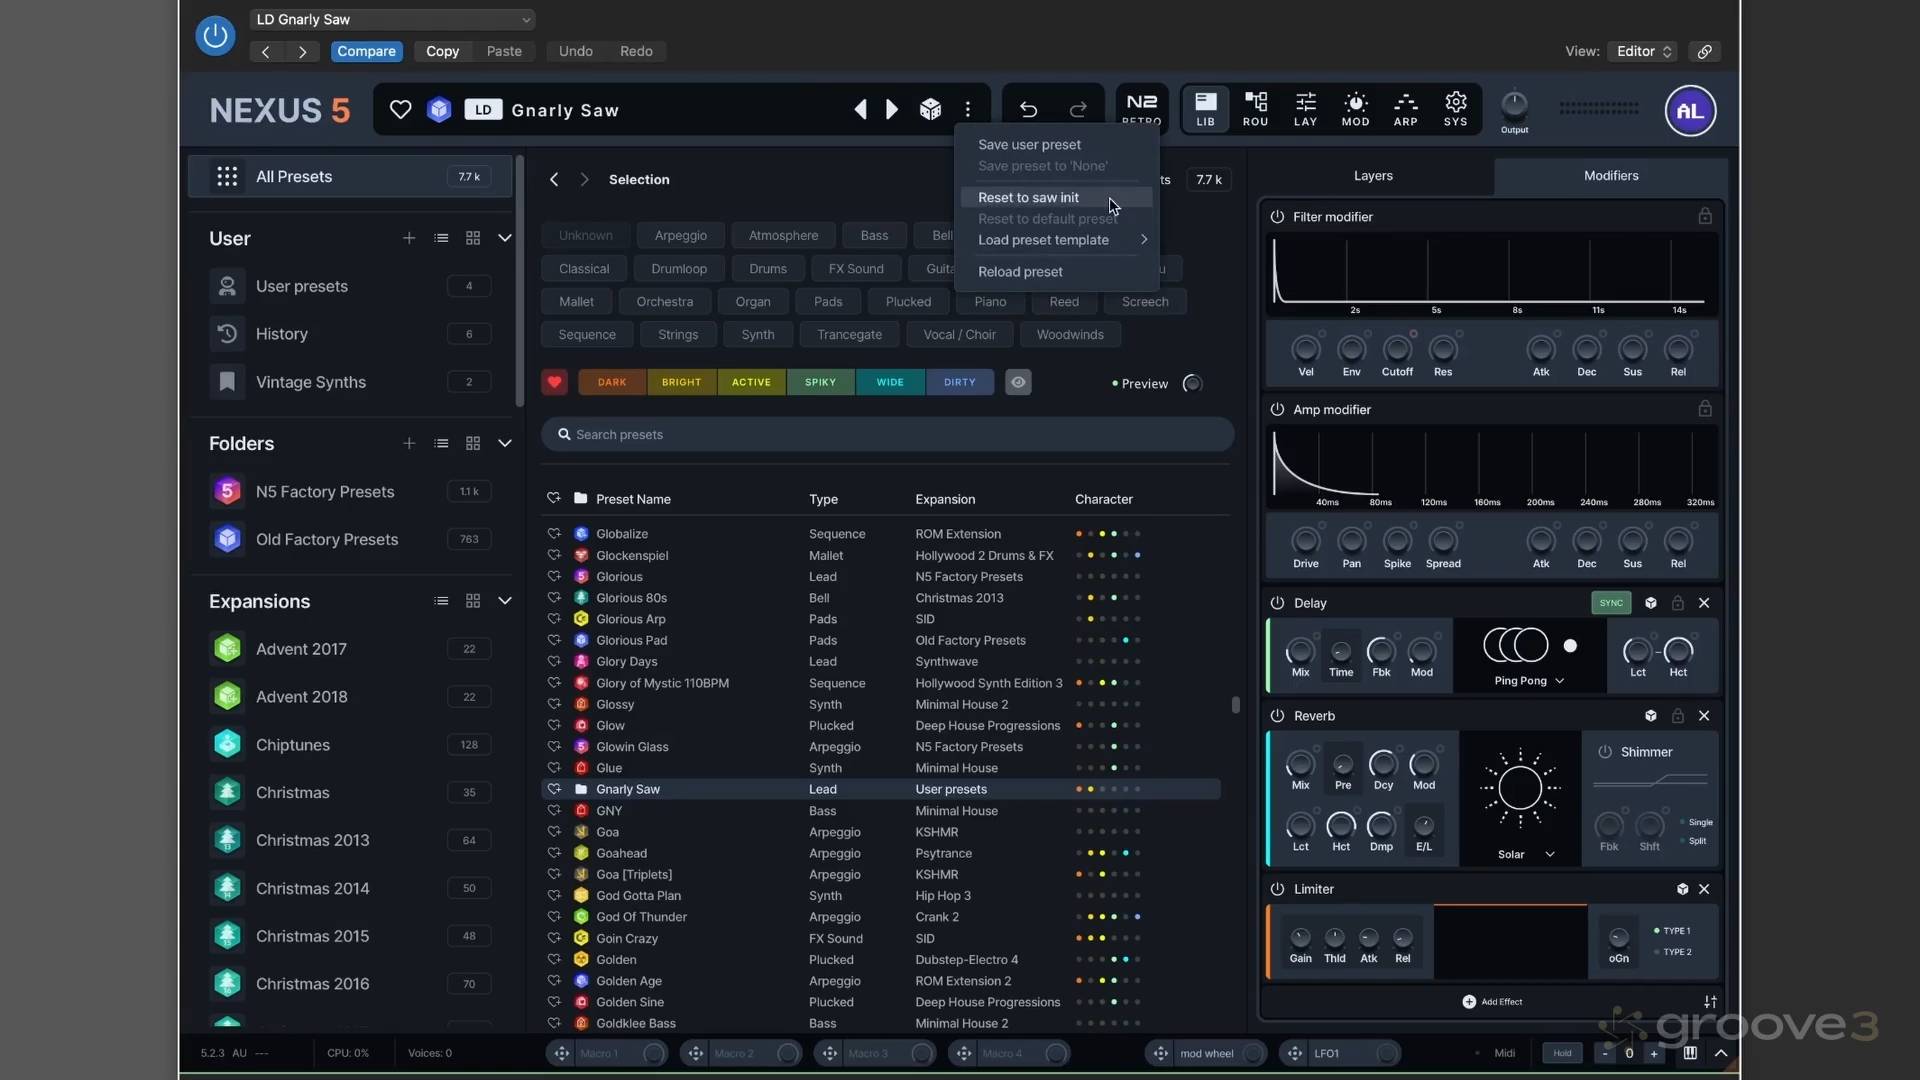
Task: Filter by DARK character tag
Action: [612, 382]
